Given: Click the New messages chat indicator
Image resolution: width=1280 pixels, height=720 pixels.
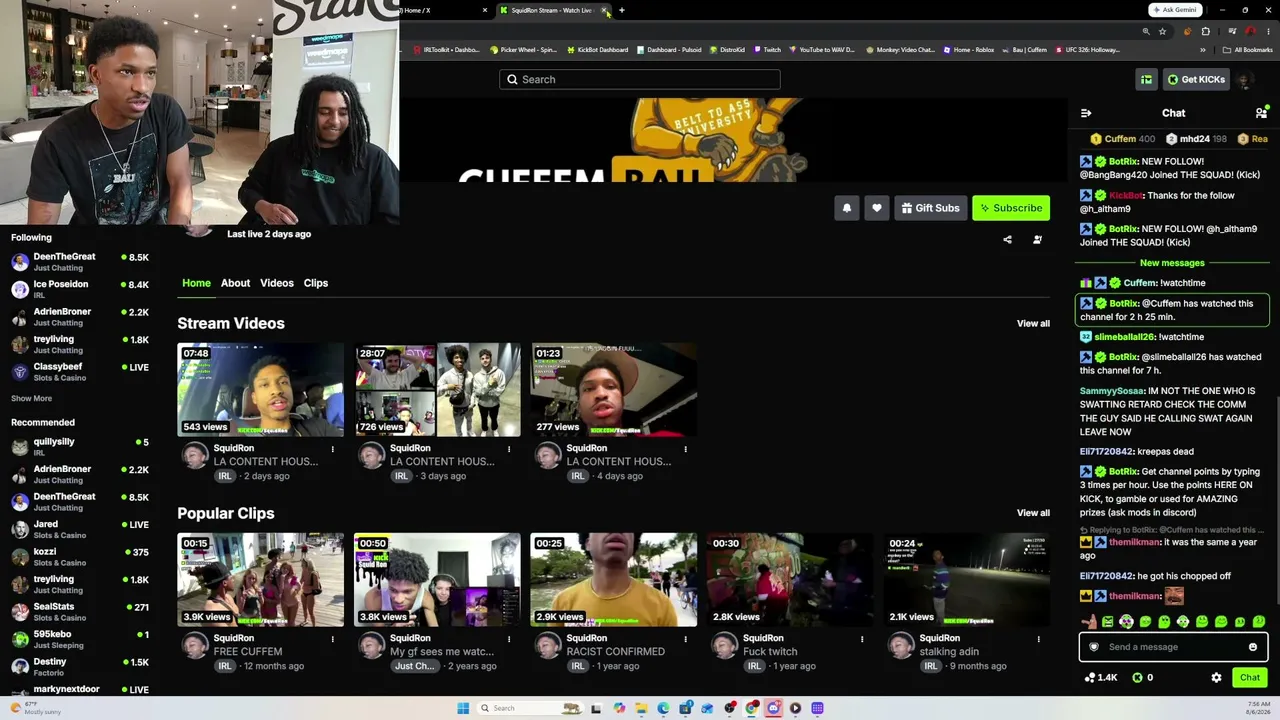Looking at the screenshot, I should coord(1172,263).
